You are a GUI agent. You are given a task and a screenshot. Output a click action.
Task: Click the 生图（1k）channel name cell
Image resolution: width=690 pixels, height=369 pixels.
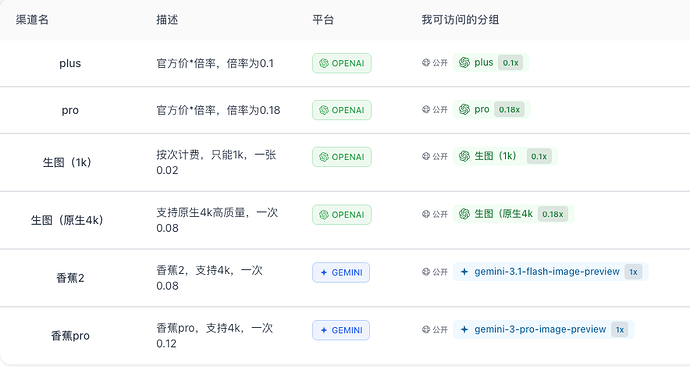click(x=67, y=162)
